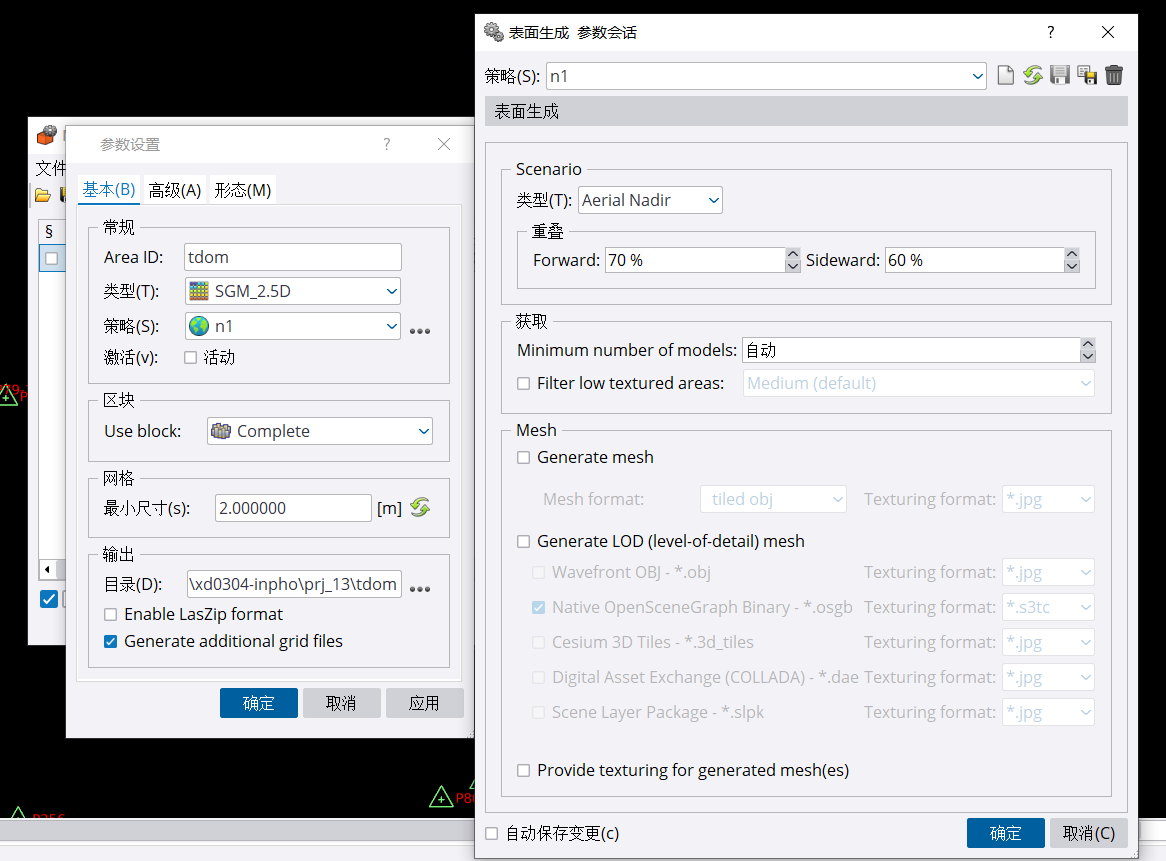The height and width of the screenshot is (861, 1166).
Task: Open the Use block Complete dropdown
Action: click(x=319, y=432)
